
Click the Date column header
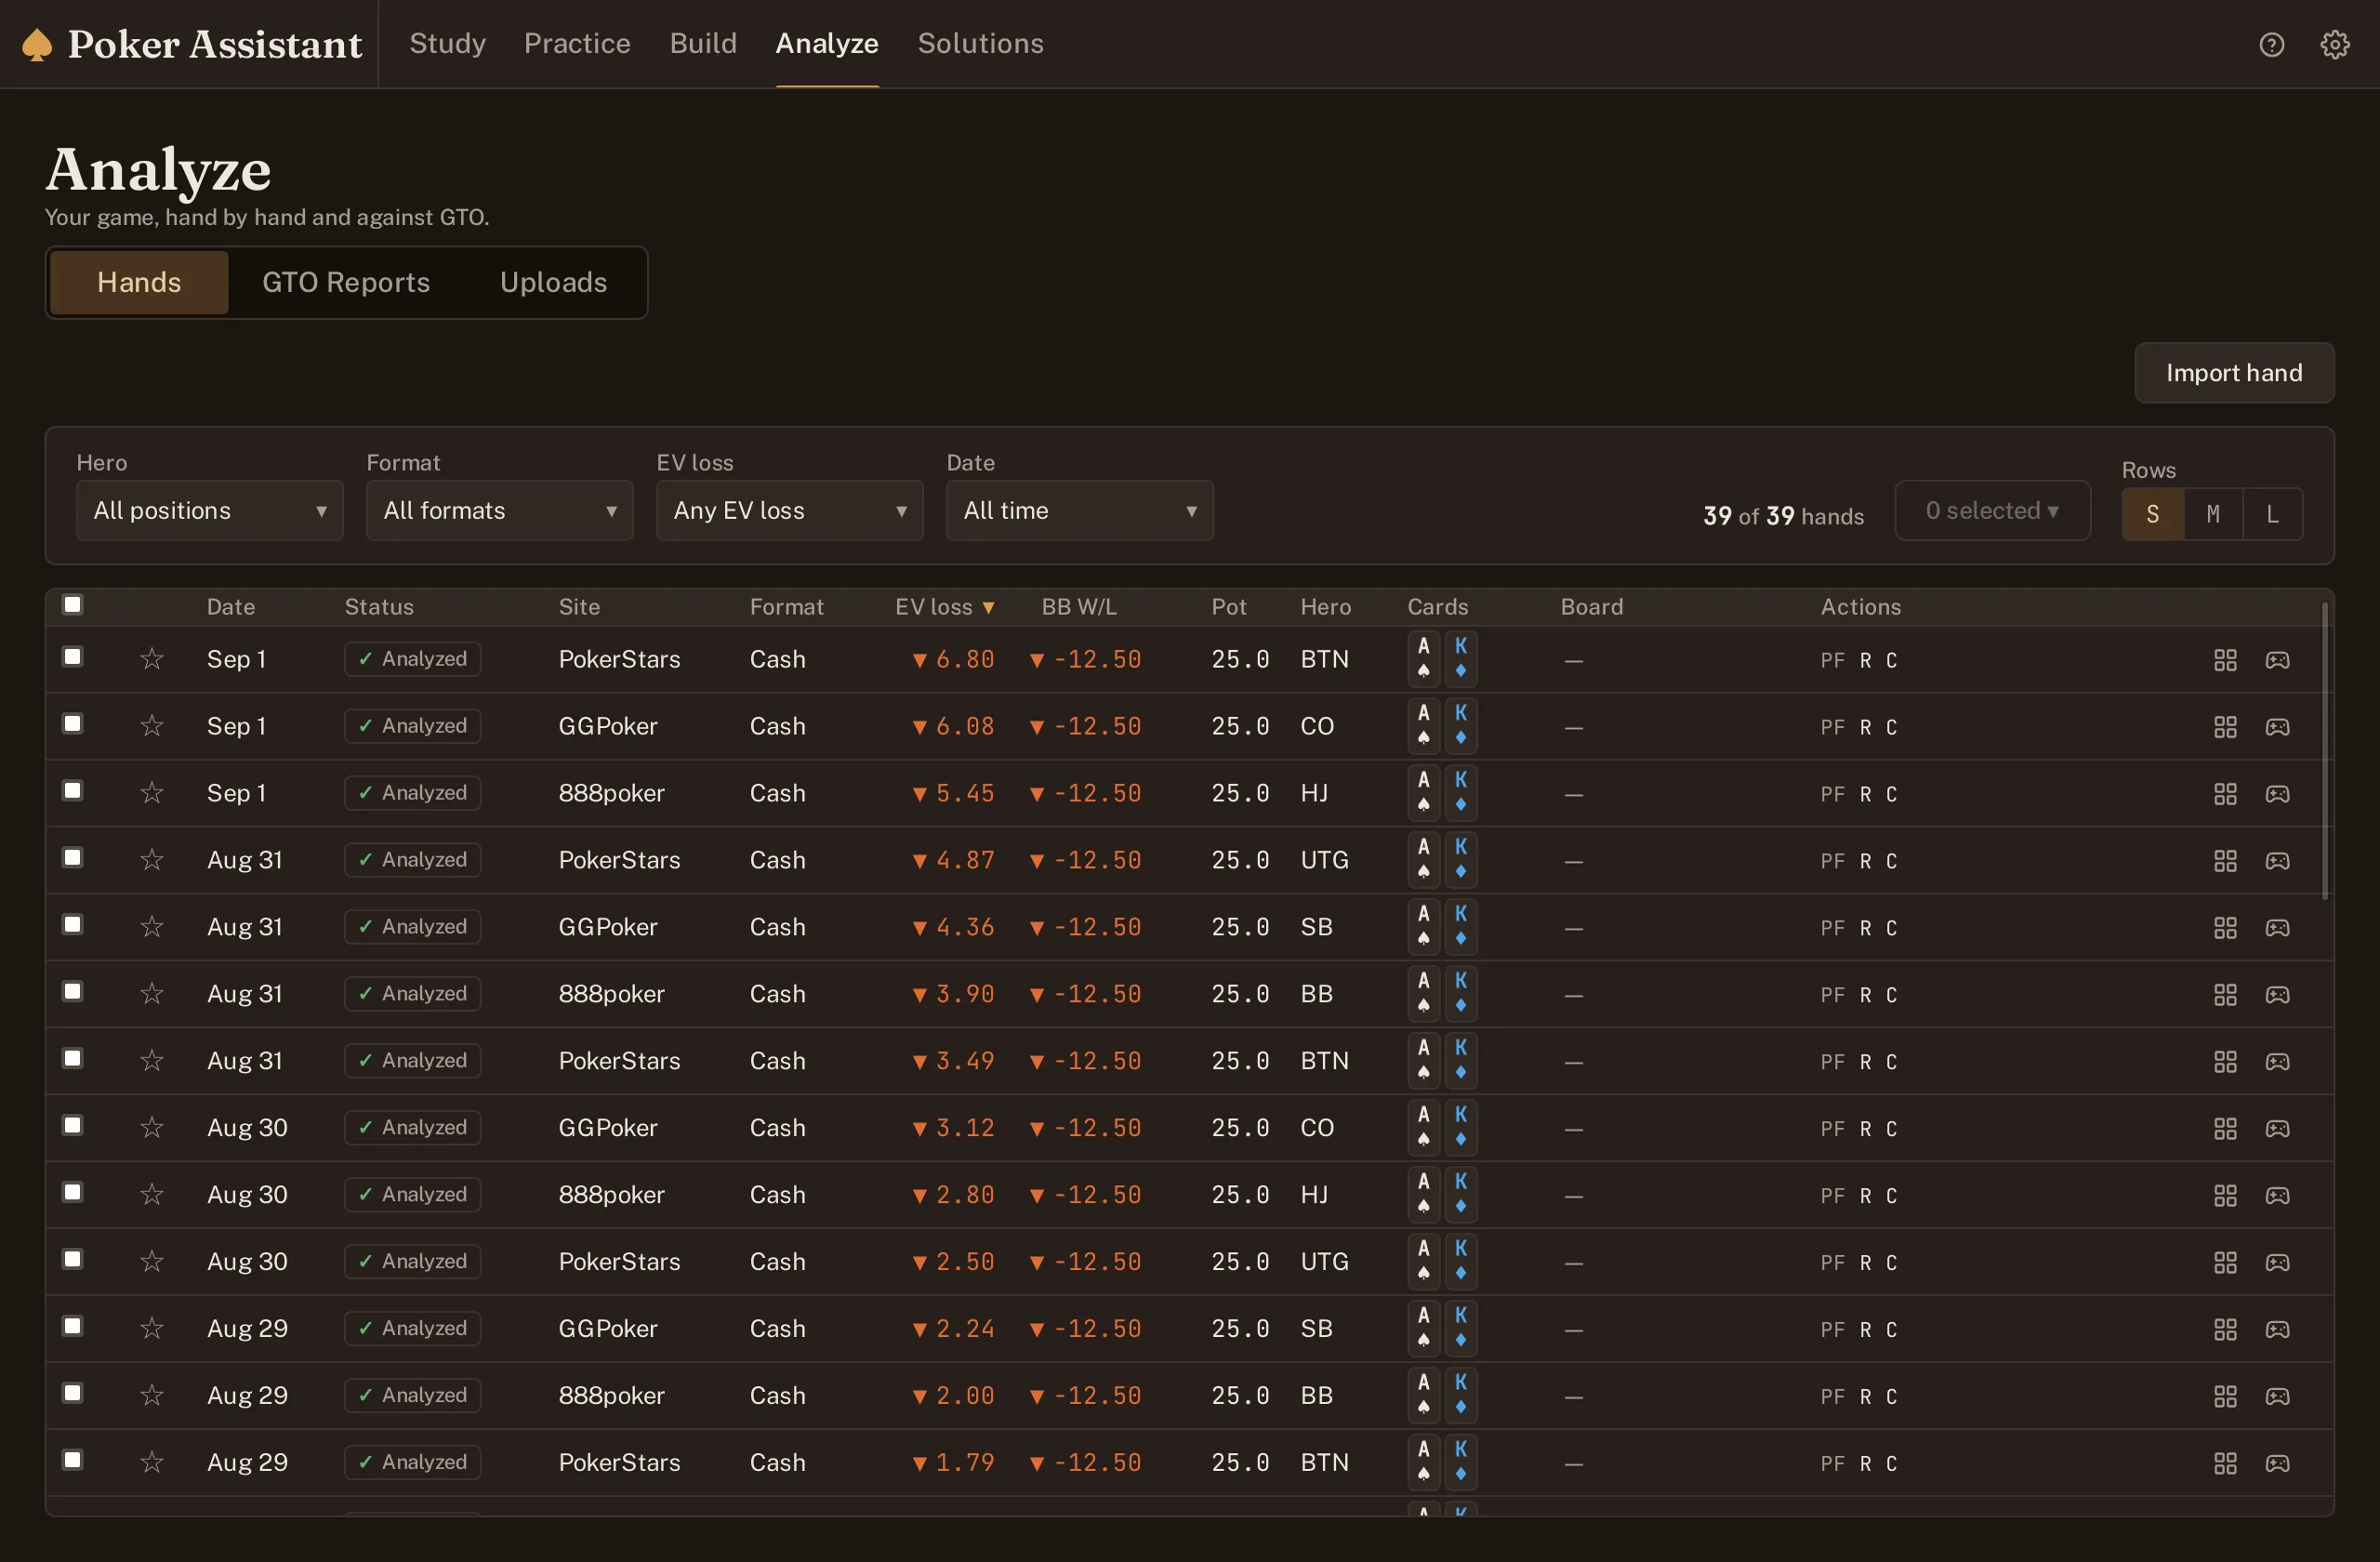[231, 607]
